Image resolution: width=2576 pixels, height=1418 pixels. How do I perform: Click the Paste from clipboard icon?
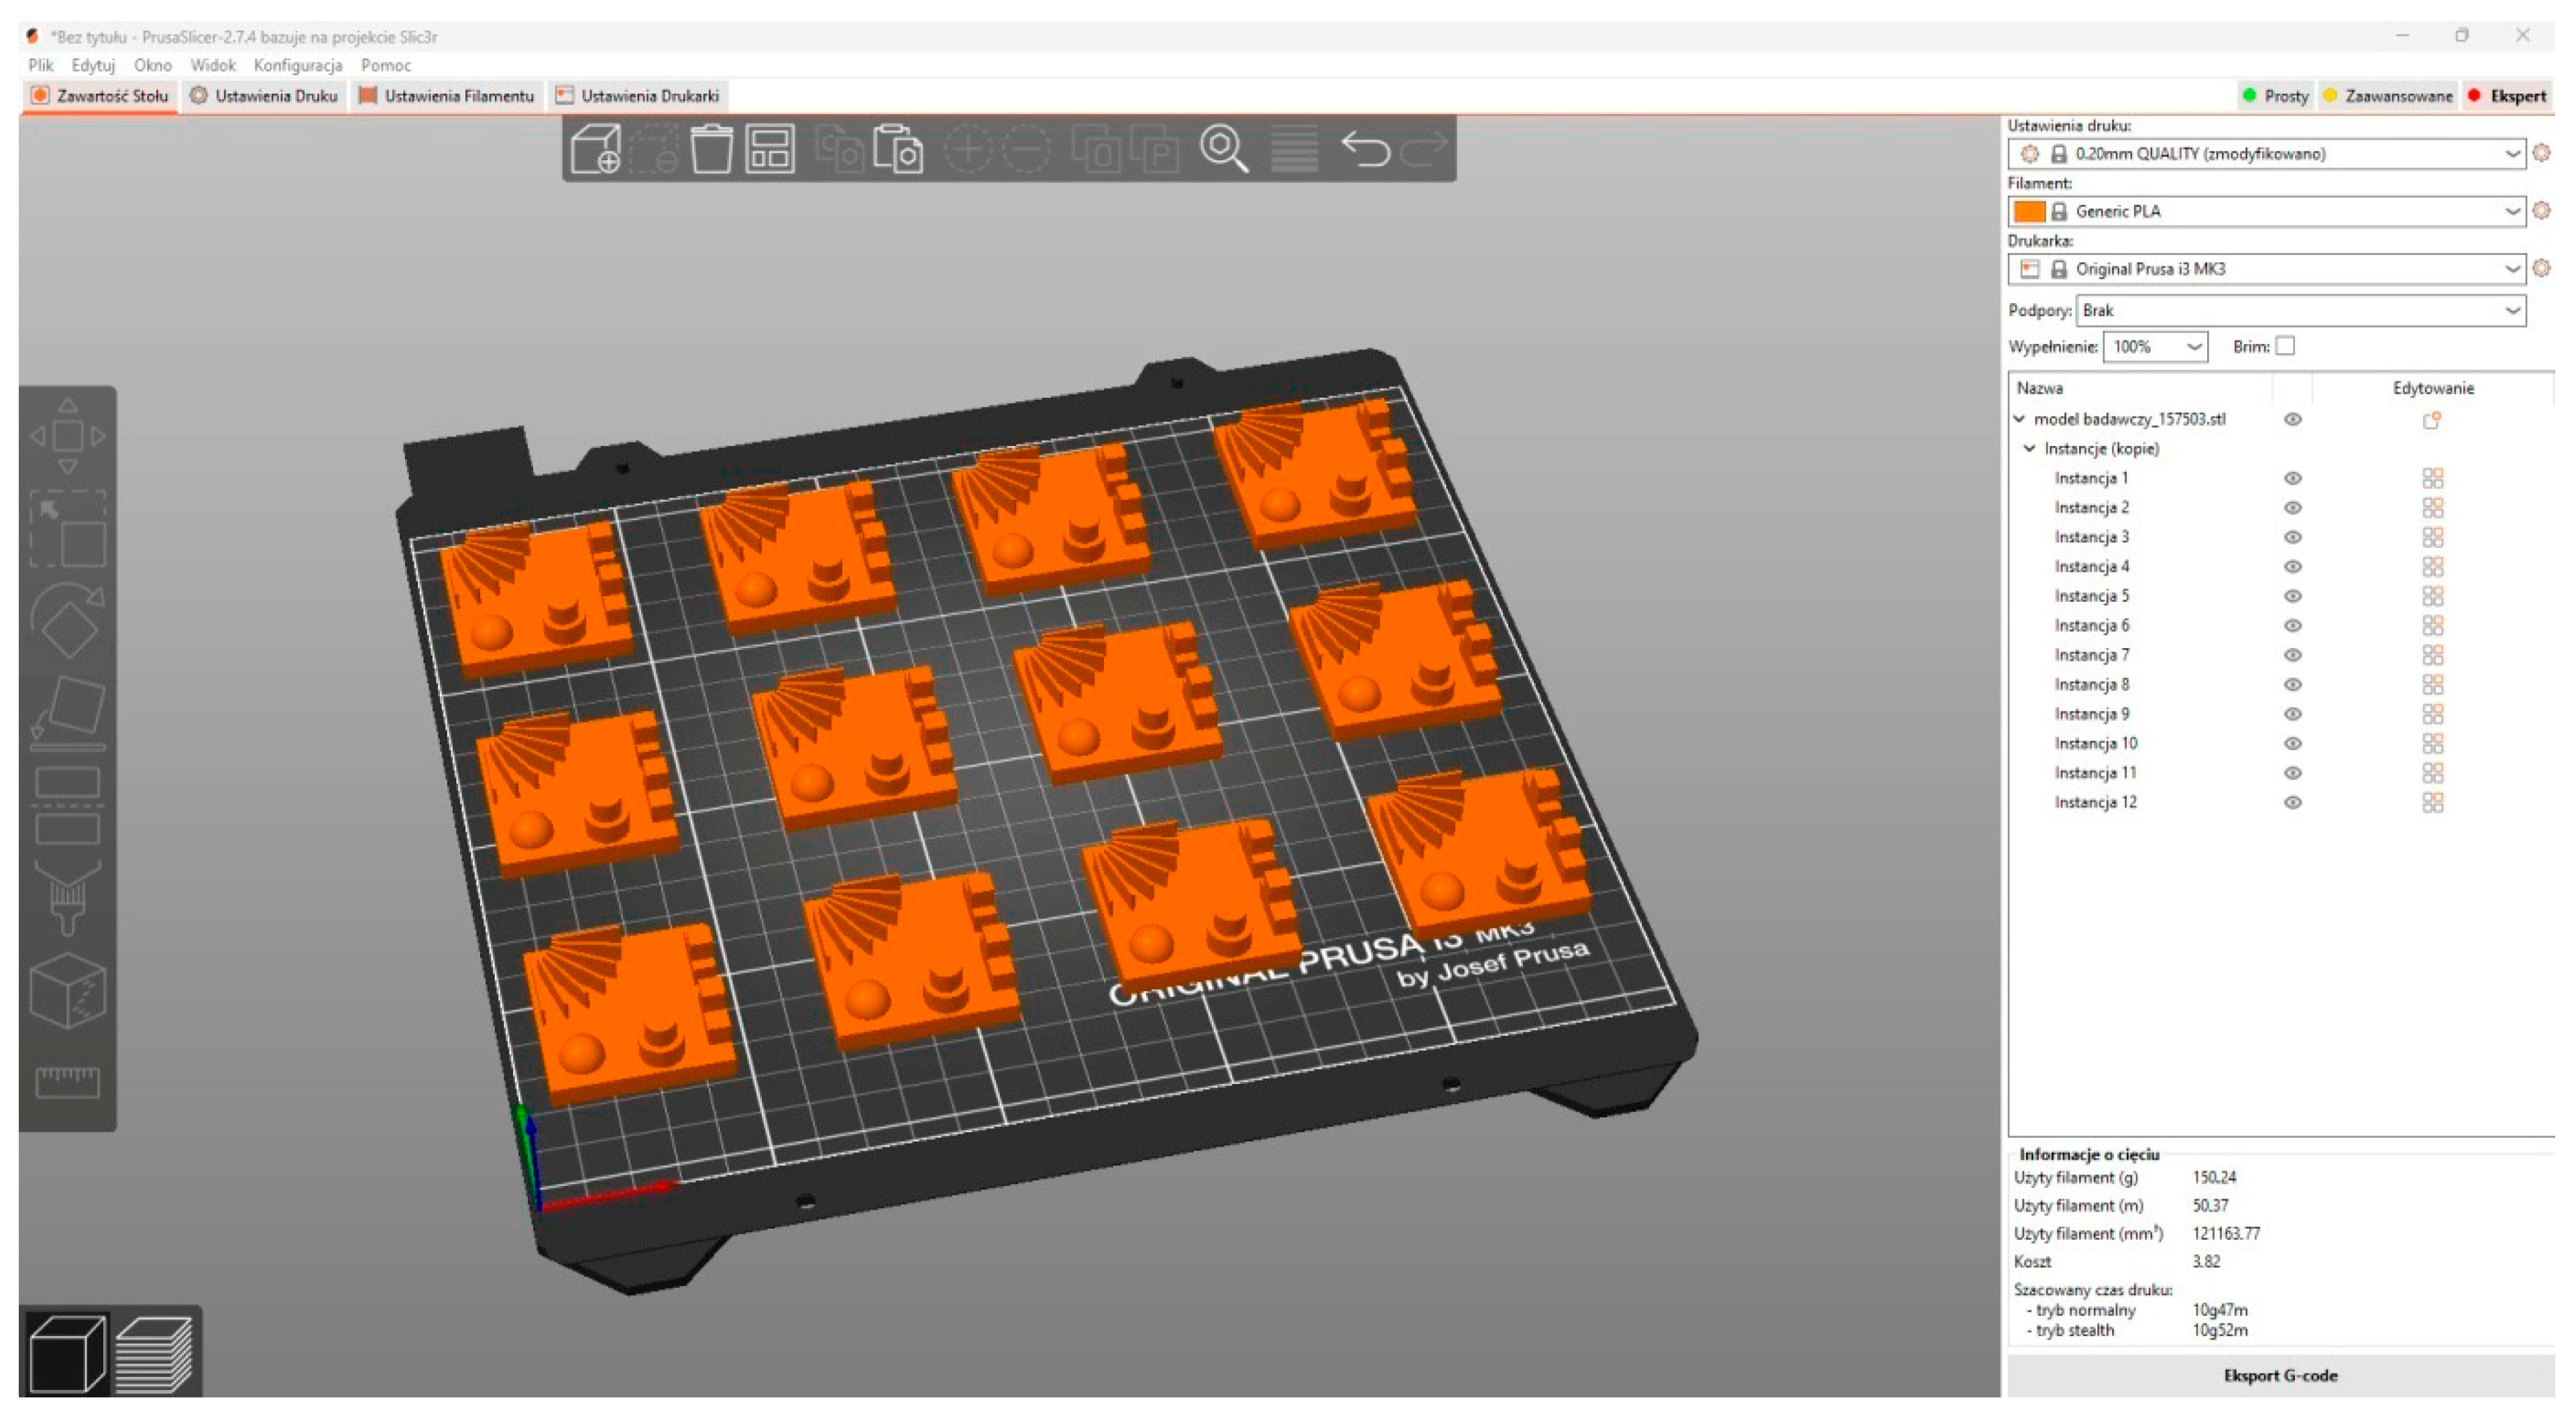pyautogui.click(x=897, y=150)
